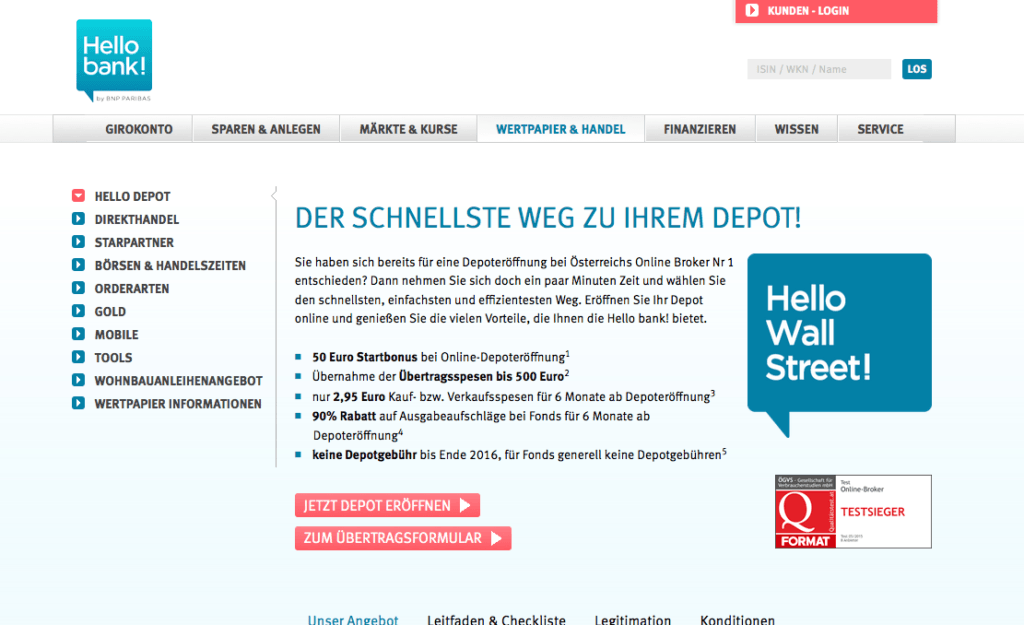
Task: Select Wertpapier Informationen in the sidebar
Action: click(178, 404)
